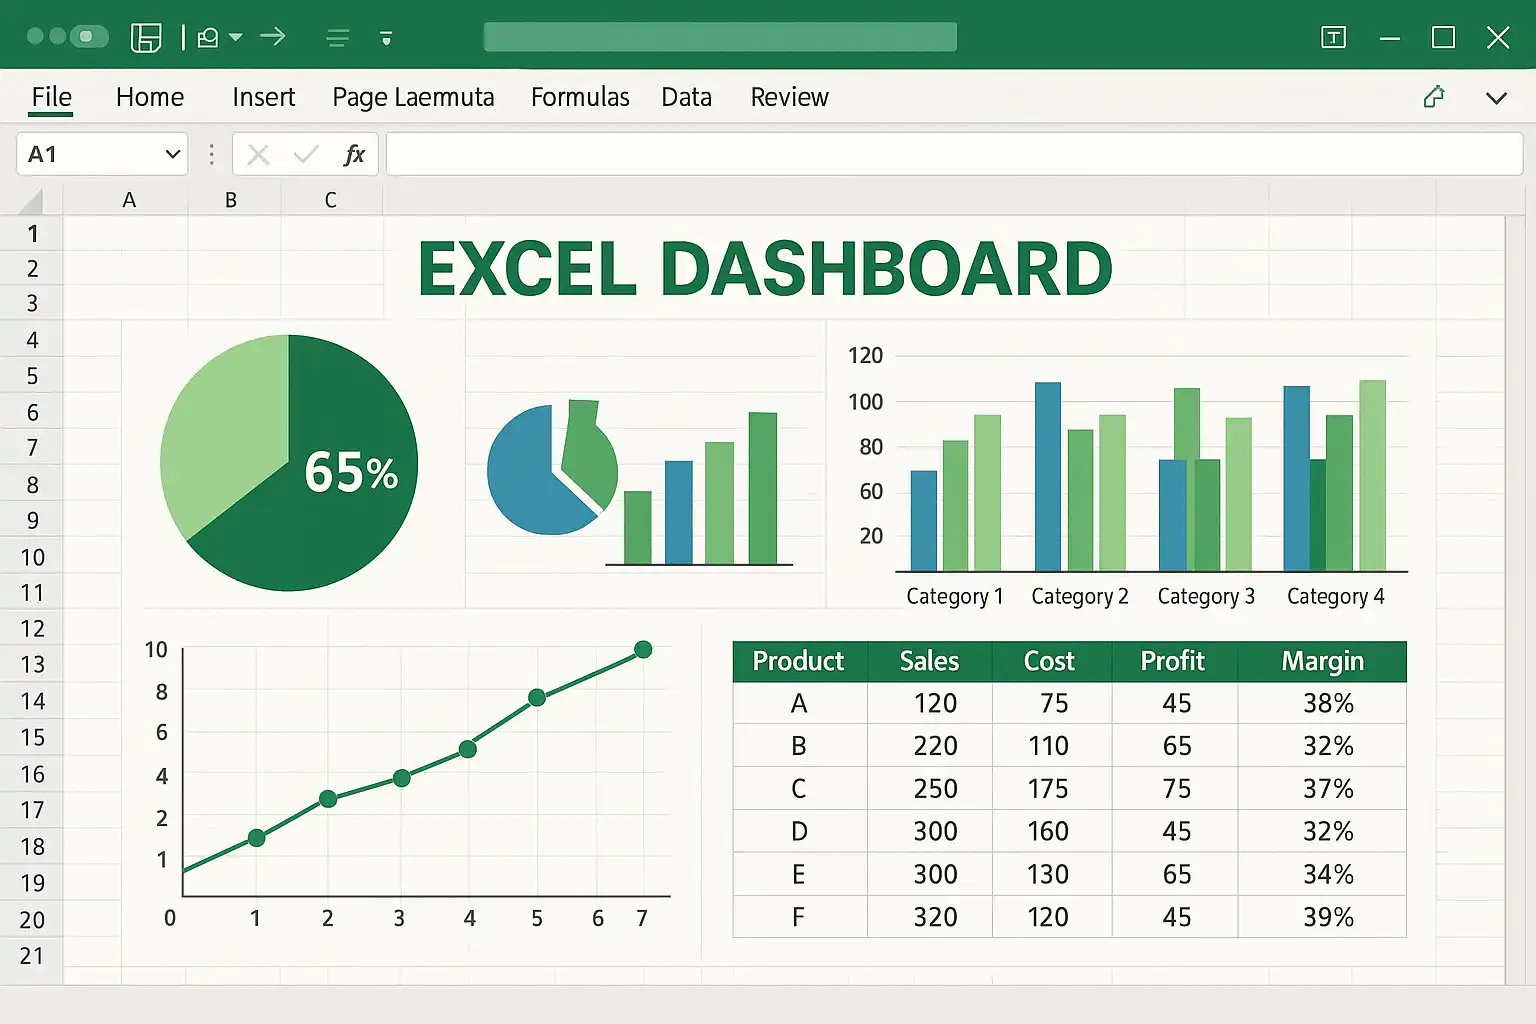The height and width of the screenshot is (1024, 1536).
Task: Click the Save icon in the title bar
Action: pos(146,38)
